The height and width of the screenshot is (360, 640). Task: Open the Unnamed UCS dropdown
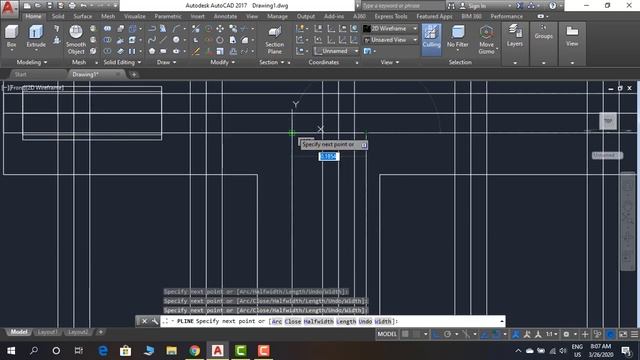[336, 51]
